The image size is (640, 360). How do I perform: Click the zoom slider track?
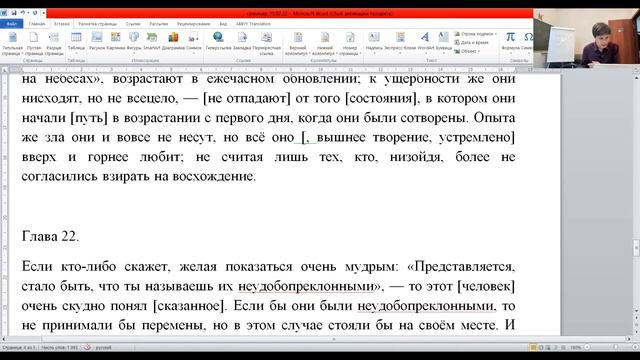[611, 347]
